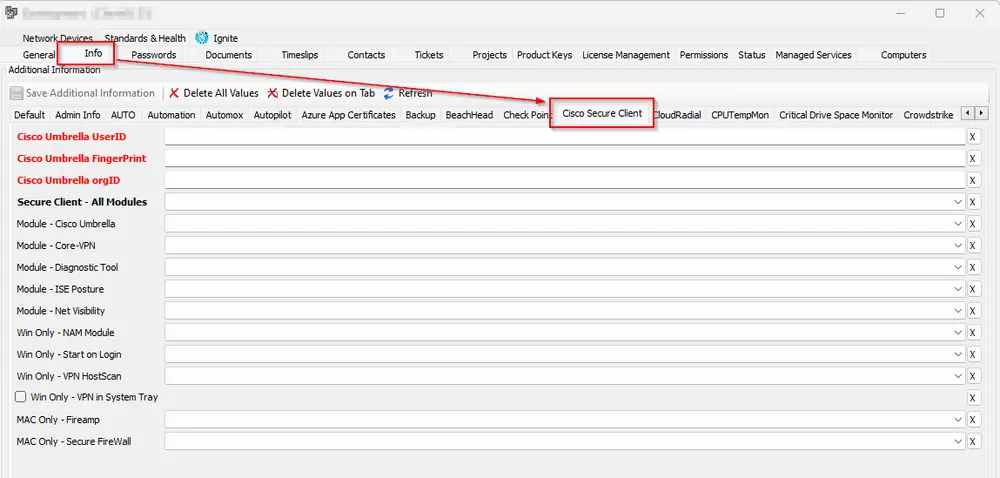Screen dimensions: 1000x478
Task: Open the Product Keys tab
Action: click(x=544, y=55)
